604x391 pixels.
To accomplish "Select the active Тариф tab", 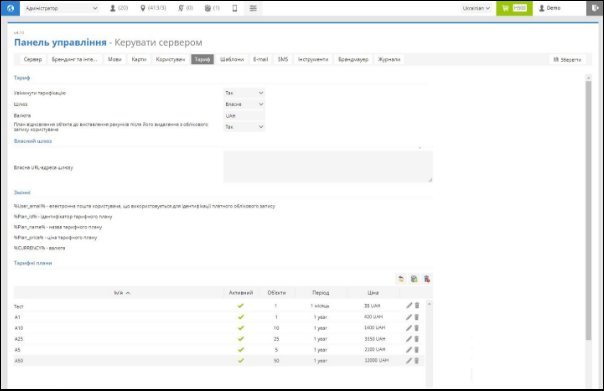I will pos(202,59).
